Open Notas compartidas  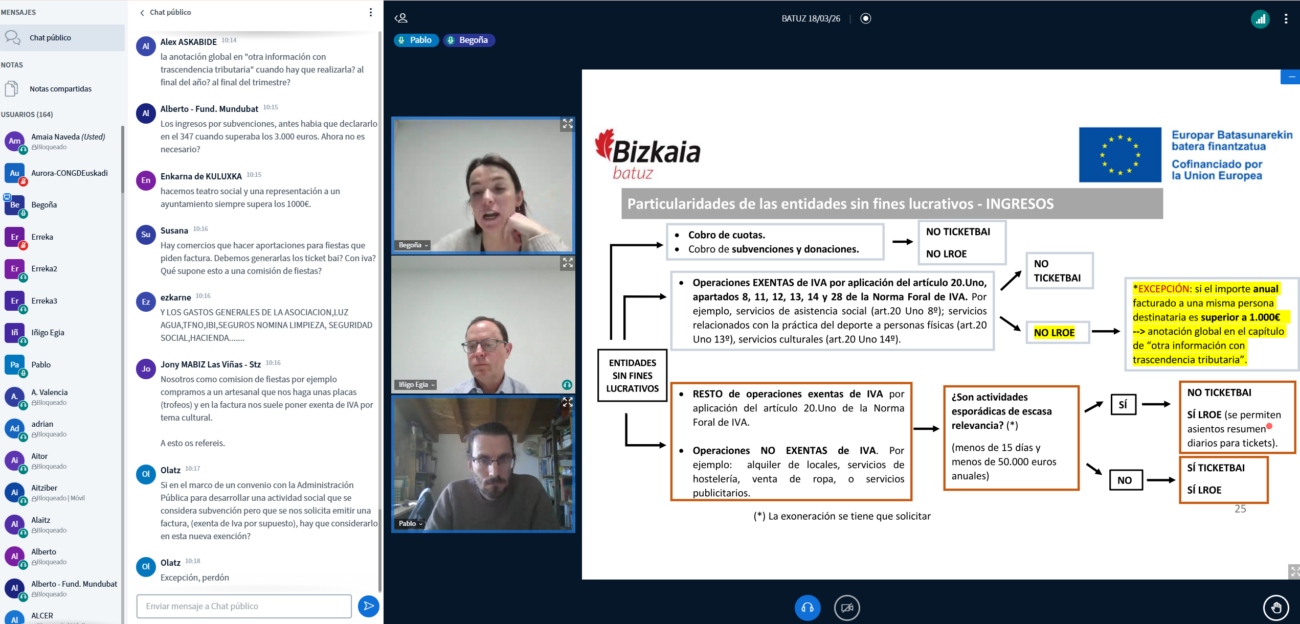60,89
